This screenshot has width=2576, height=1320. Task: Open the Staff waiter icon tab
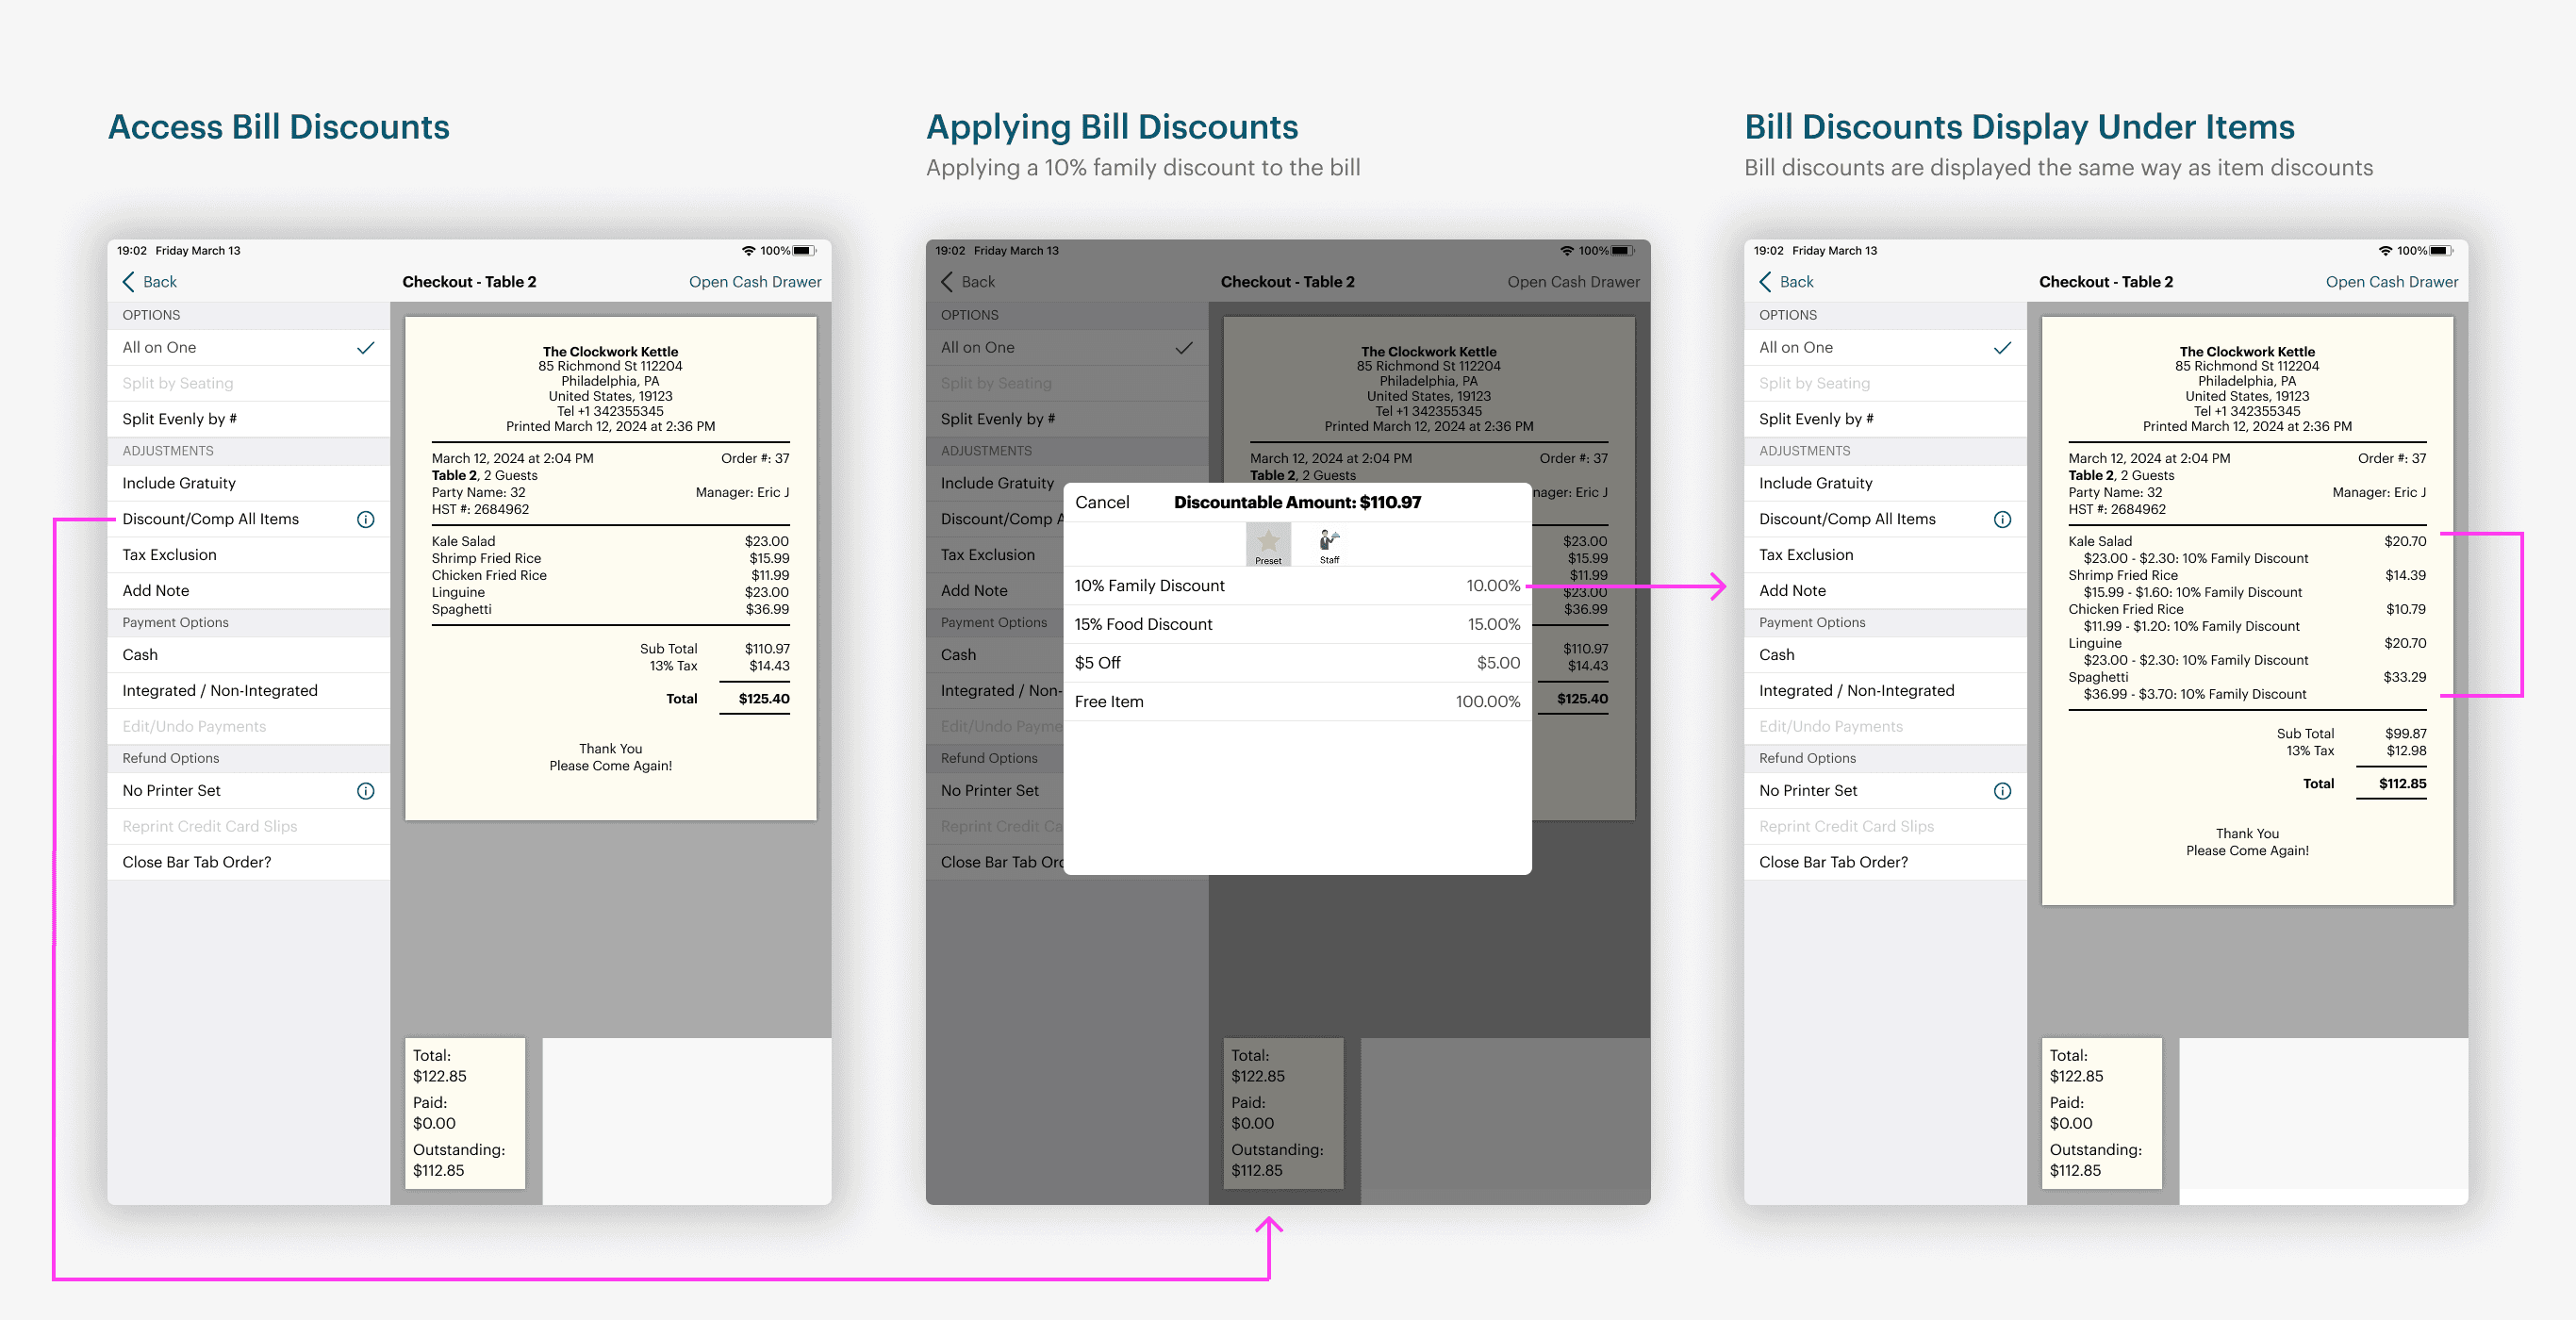1329,544
